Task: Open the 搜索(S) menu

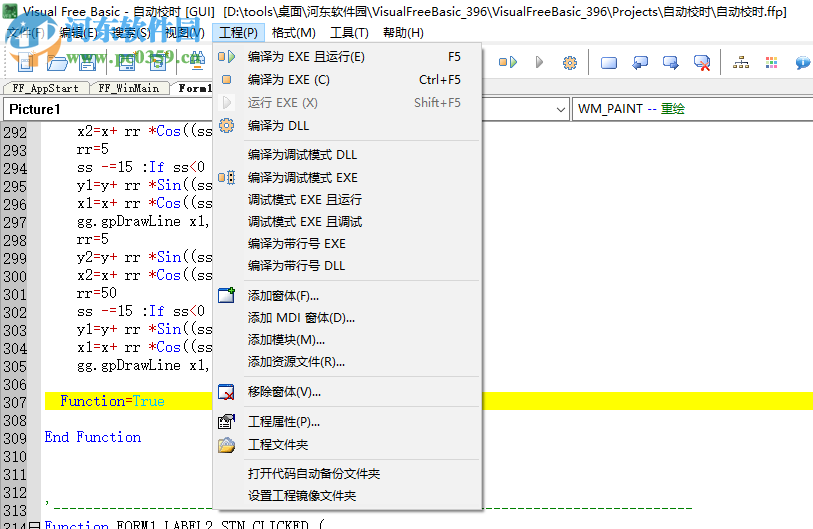Action: click(132, 33)
